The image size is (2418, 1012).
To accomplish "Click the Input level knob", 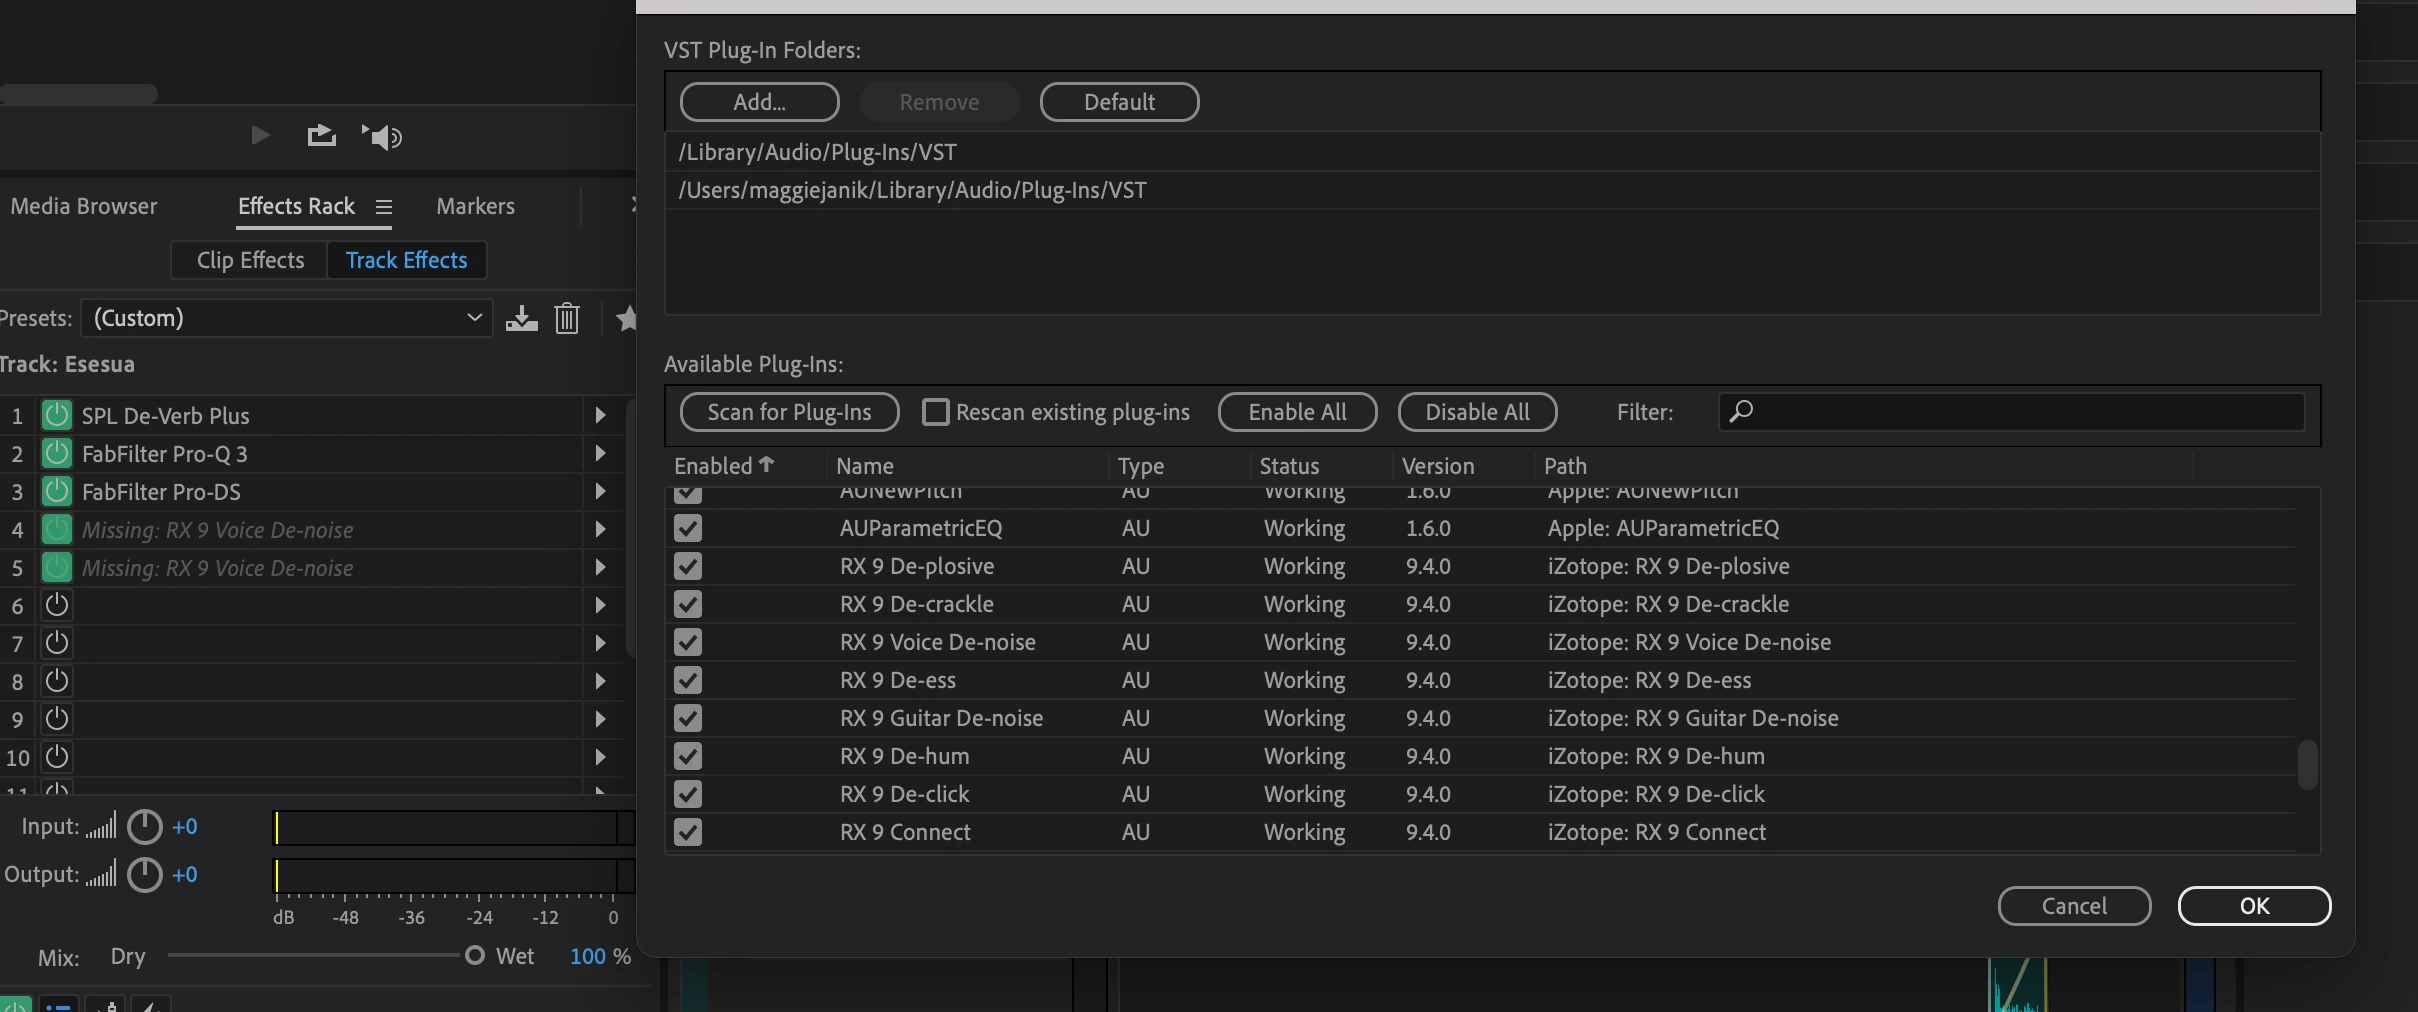I will 145,827.
